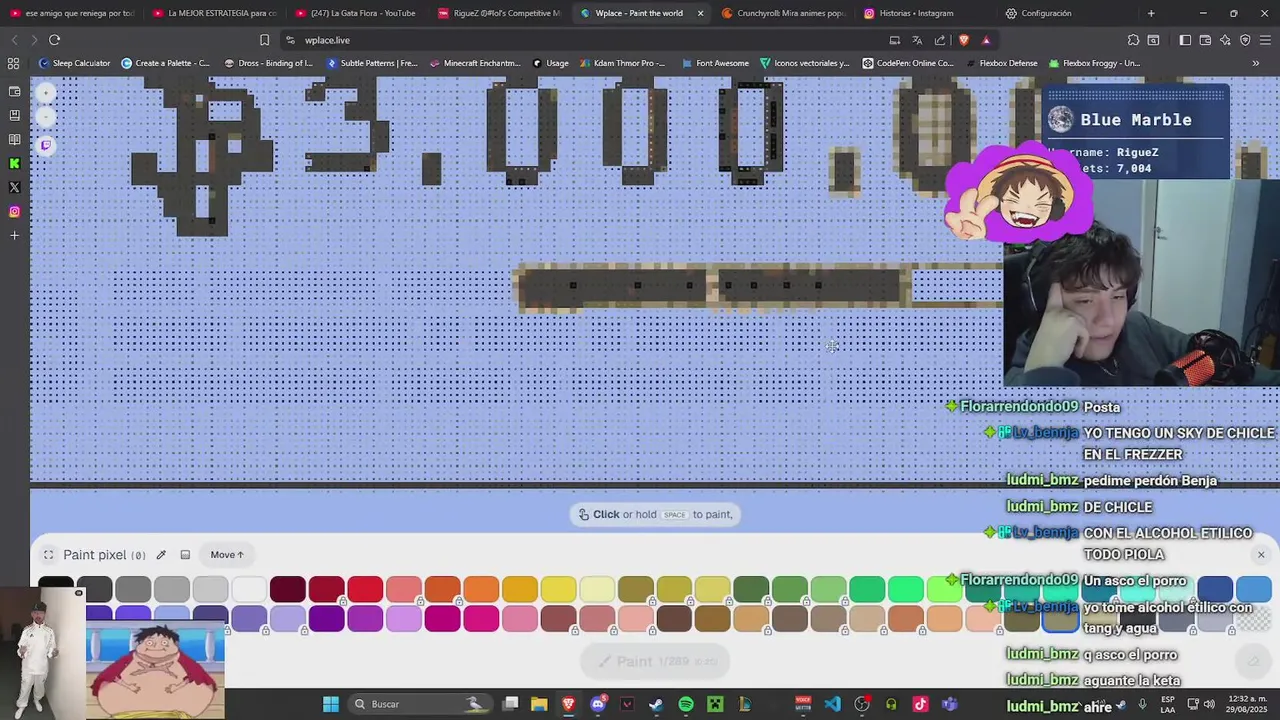1280x720 pixels.
Task: Open Steam from taskbar
Action: (656, 704)
